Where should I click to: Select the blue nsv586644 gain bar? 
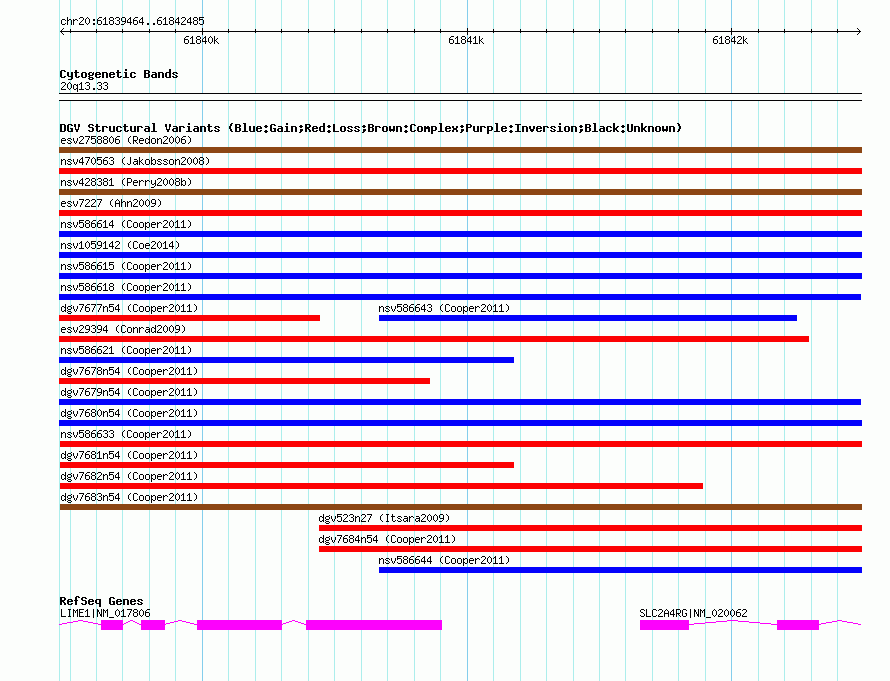click(620, 570)
